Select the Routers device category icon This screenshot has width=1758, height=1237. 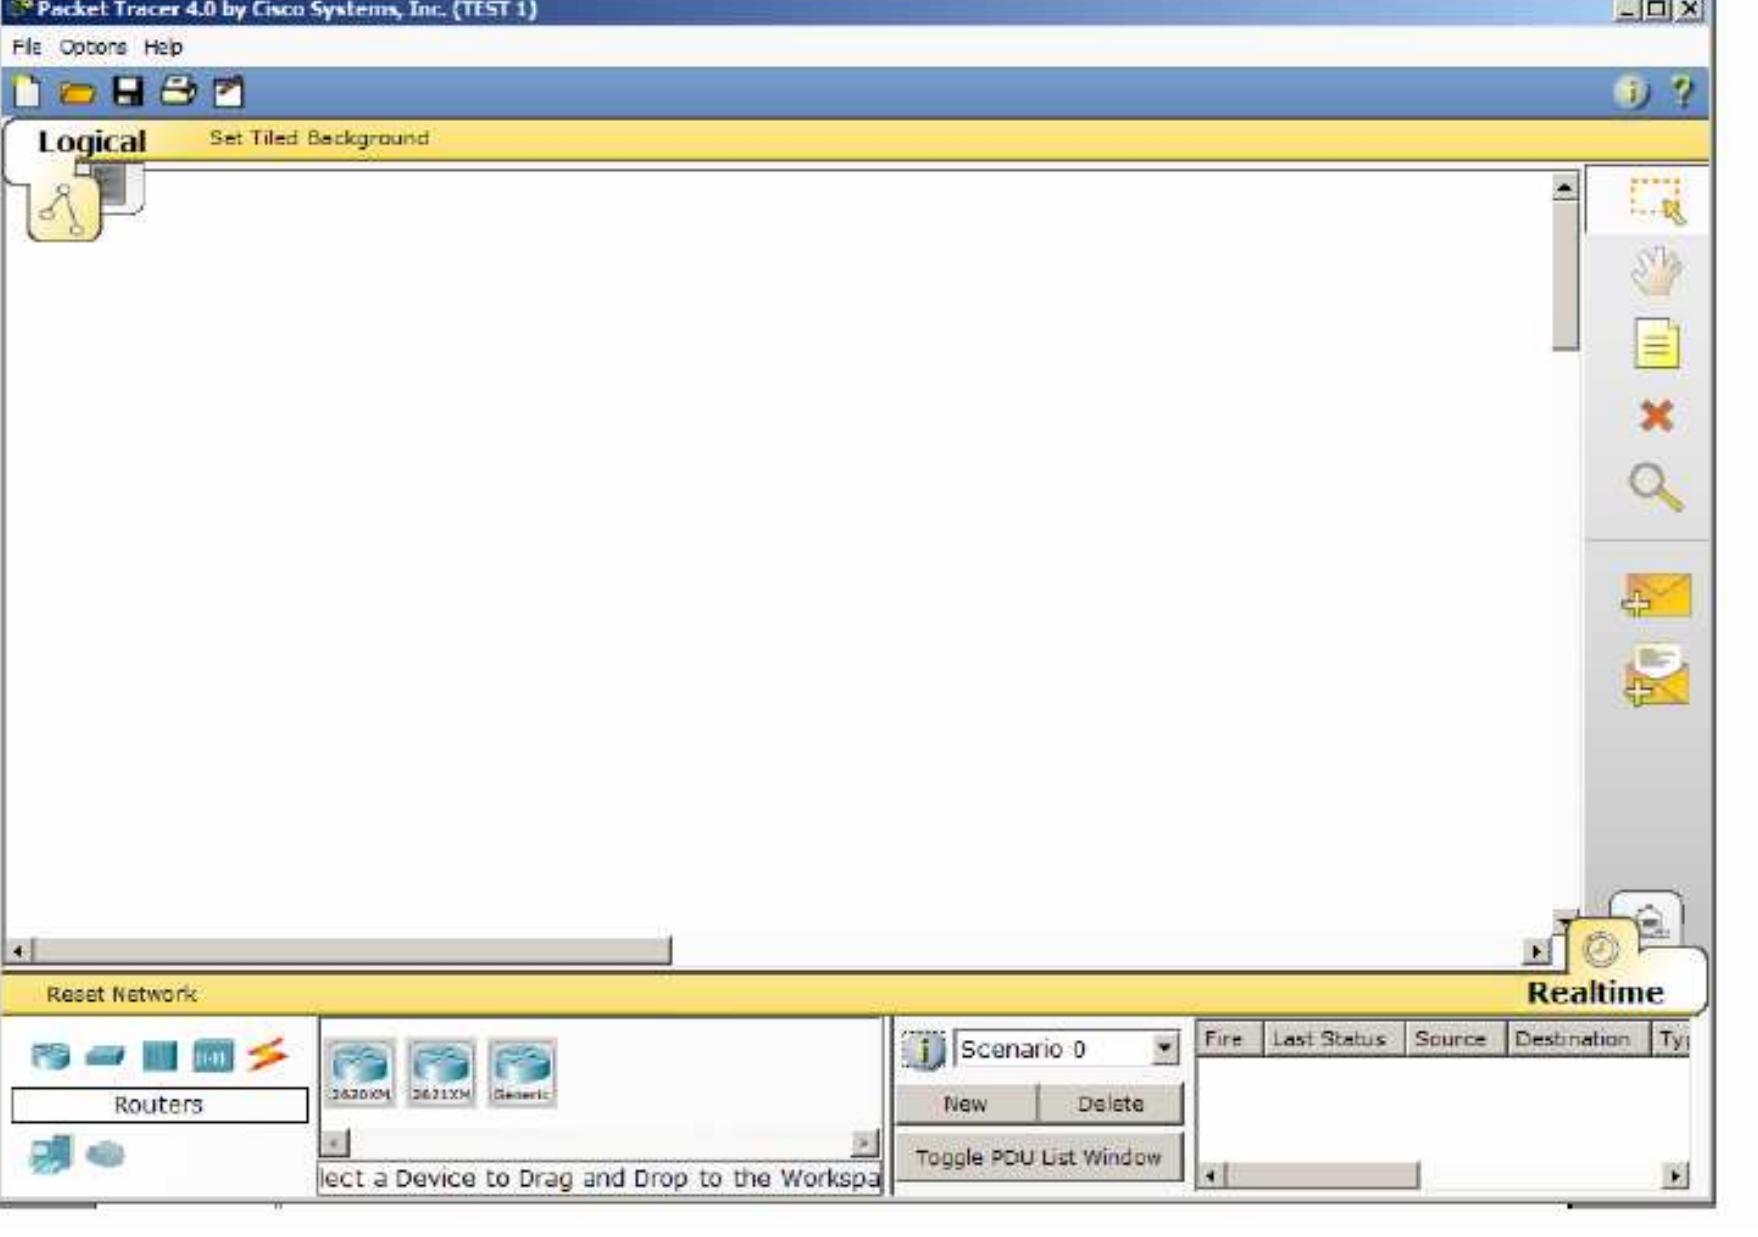click(x=50, y=1055)
